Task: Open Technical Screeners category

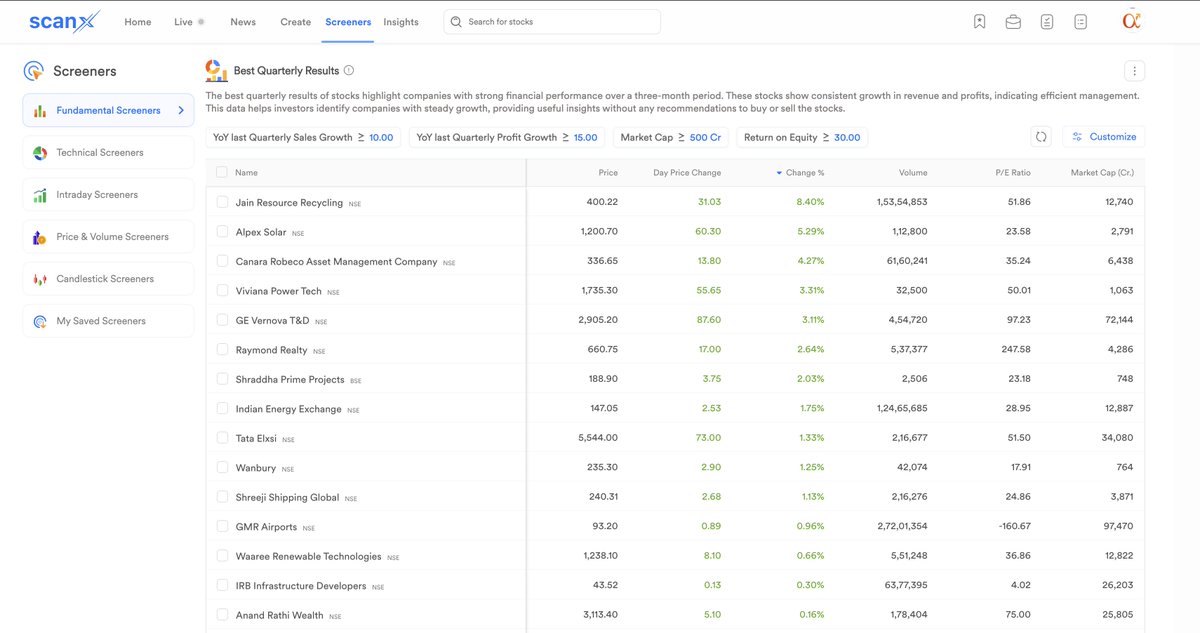Action: [x=108, y=153]
